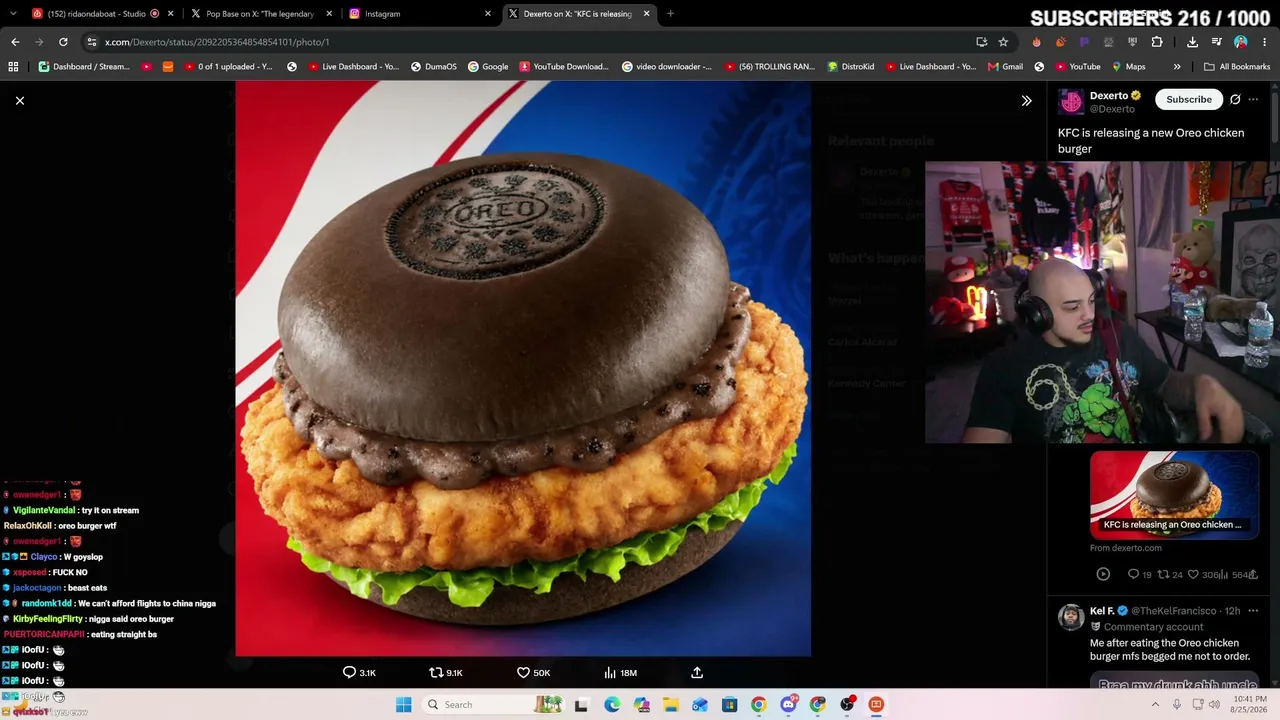The height and width of the screenshot is (720, 1280).
Task: Open Kel F.'s profile avatar
Action: [x=1071, y=617]
